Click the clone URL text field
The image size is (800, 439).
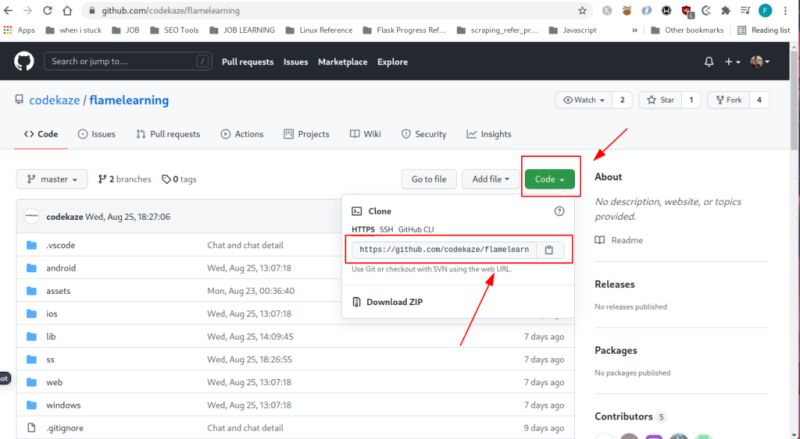pyautogui.click(x=445, y=250)
